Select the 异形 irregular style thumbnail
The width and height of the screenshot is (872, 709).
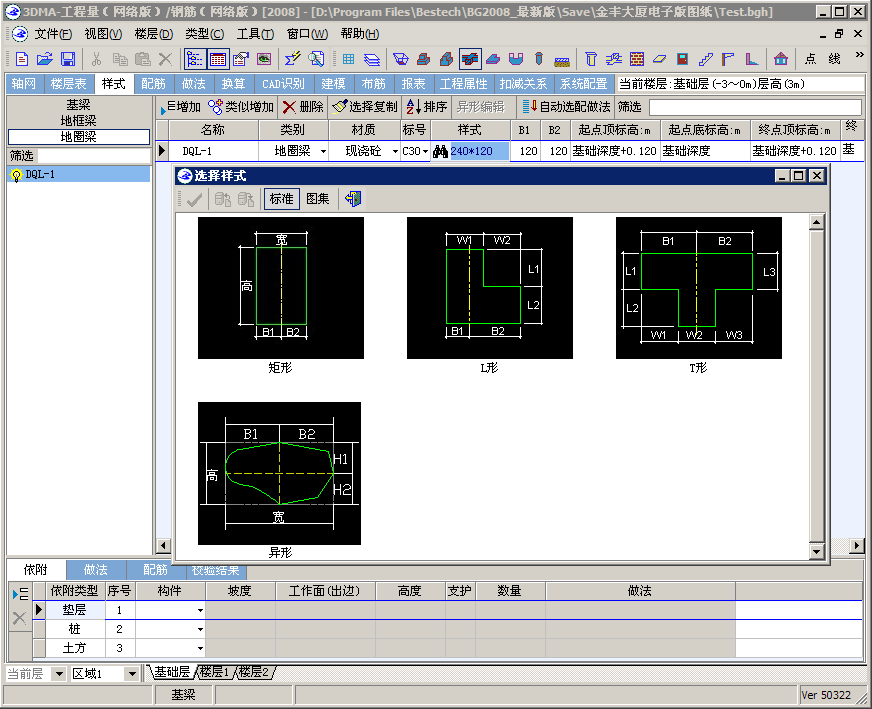tap(279, 473)
